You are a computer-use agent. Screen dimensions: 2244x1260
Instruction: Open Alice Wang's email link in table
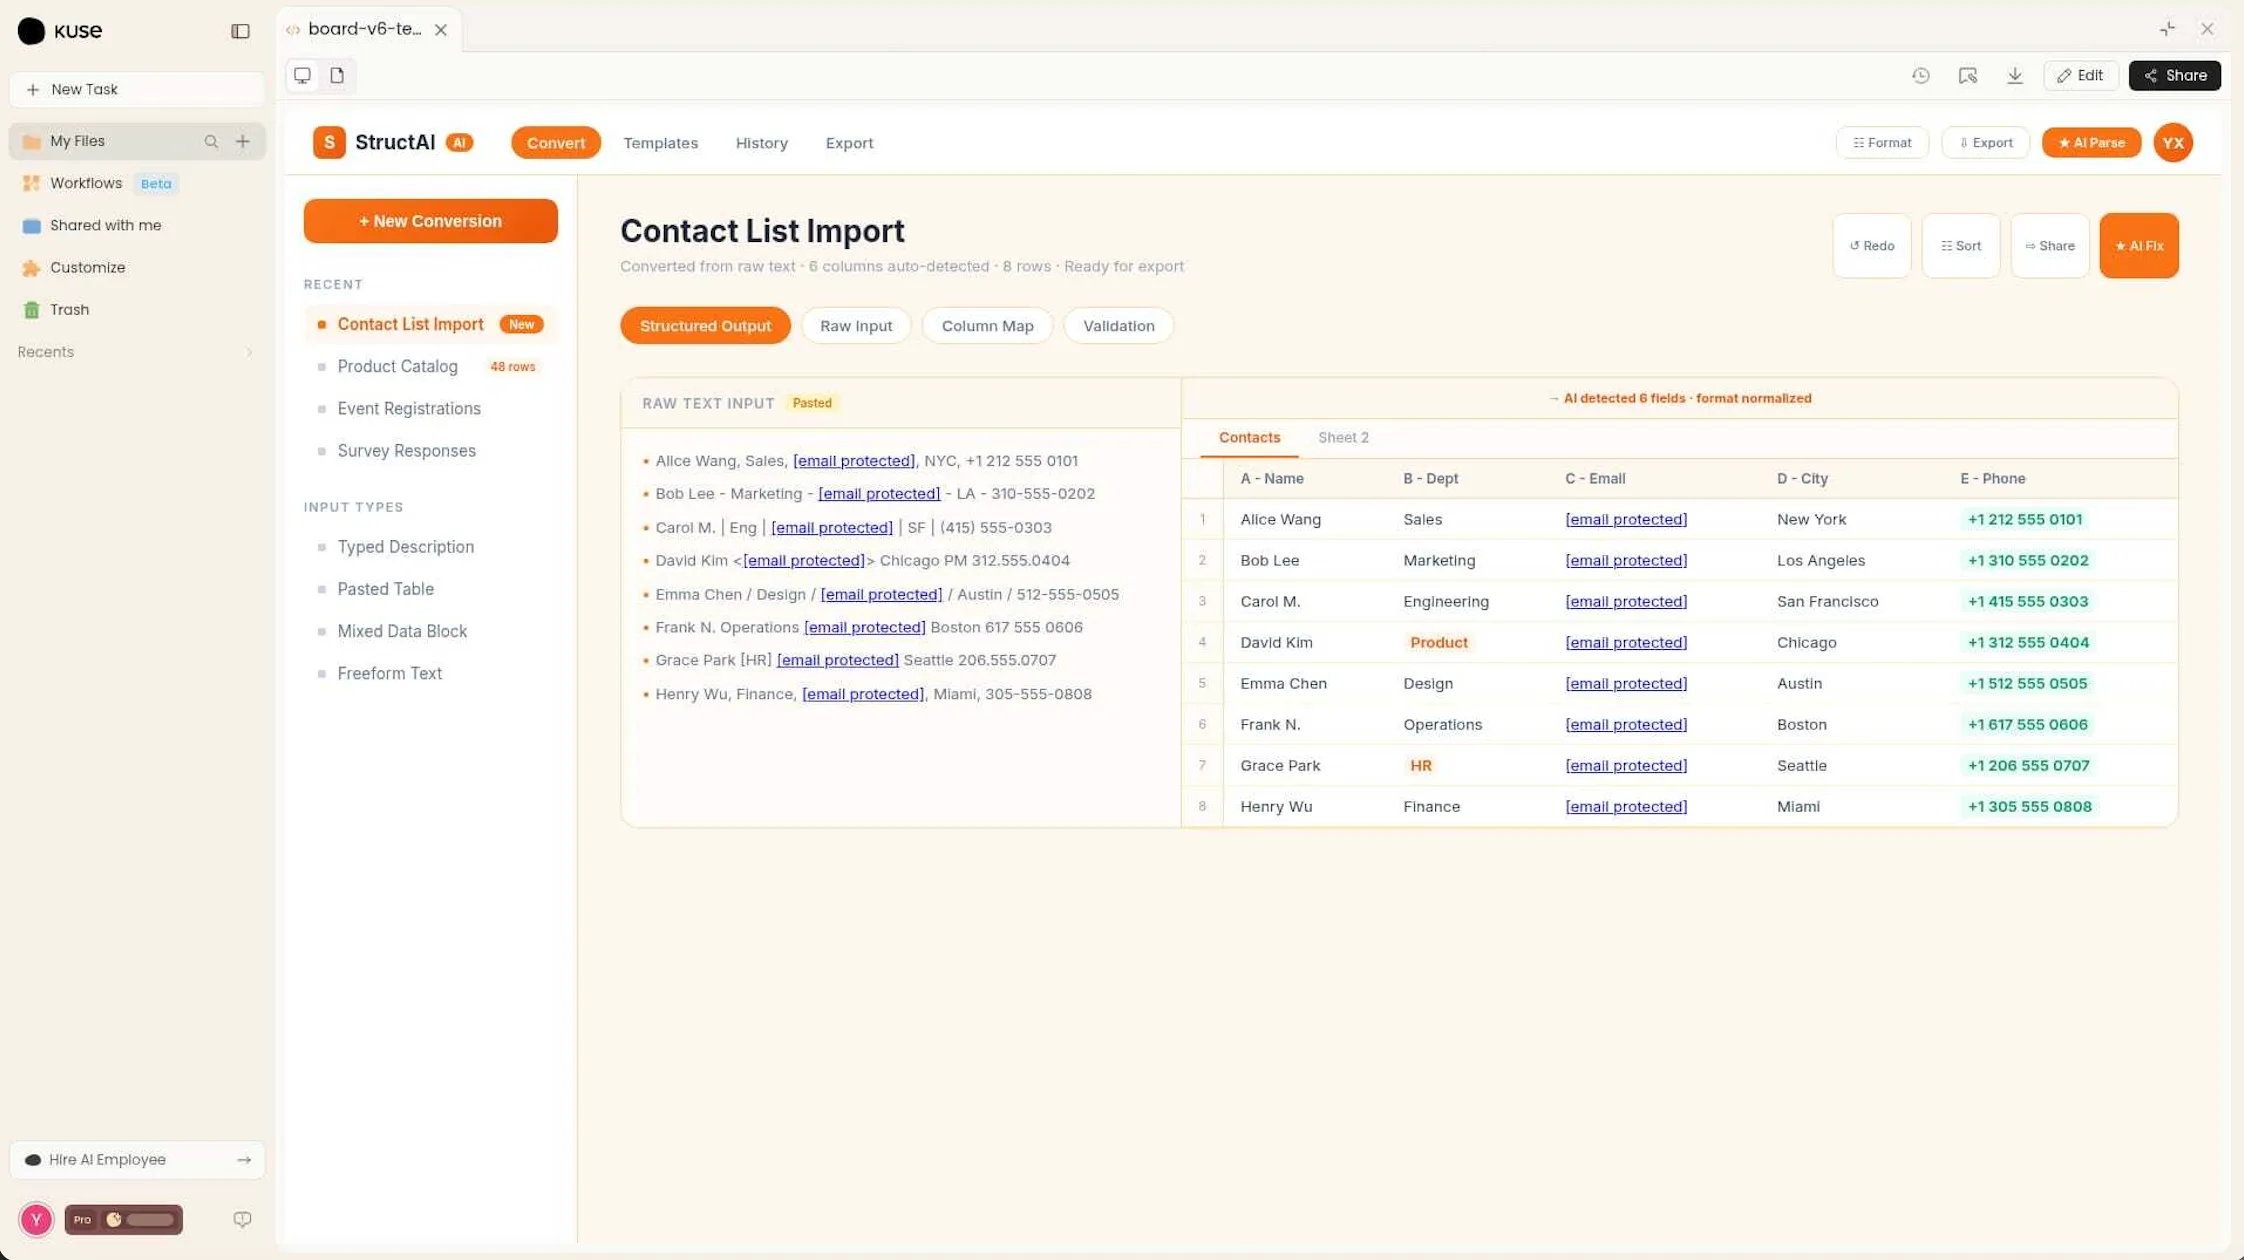tap(1625, 519)
